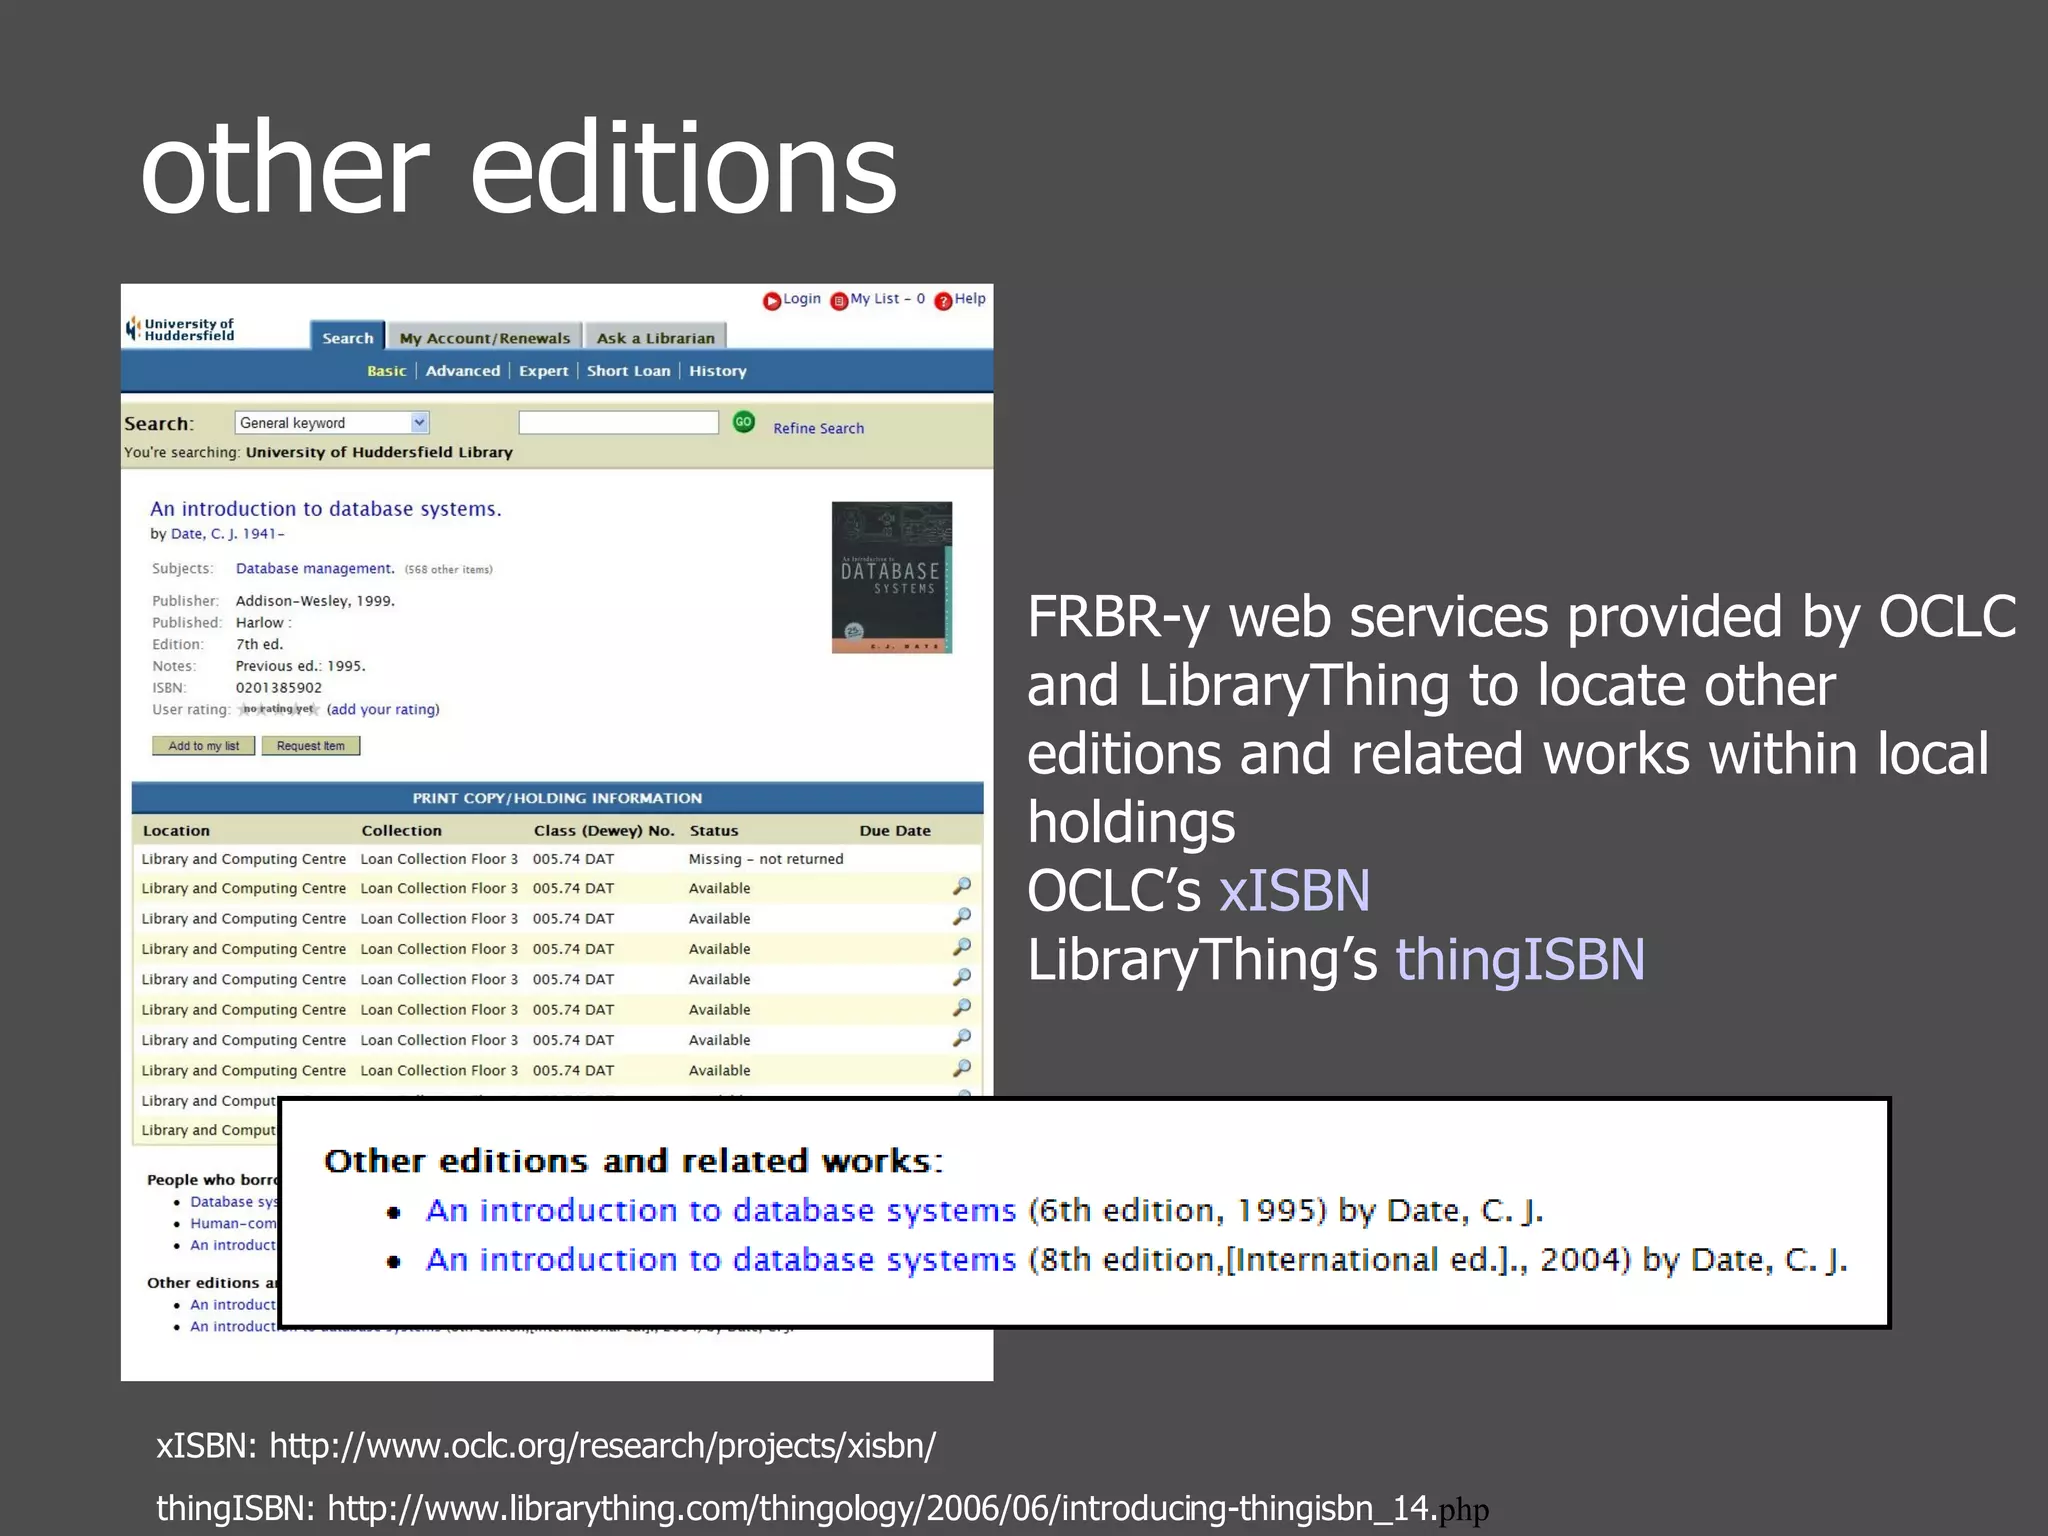Expand the General keyword dropdown
This screenshot has width=2048, height=1536.
[x=332, y=423]
